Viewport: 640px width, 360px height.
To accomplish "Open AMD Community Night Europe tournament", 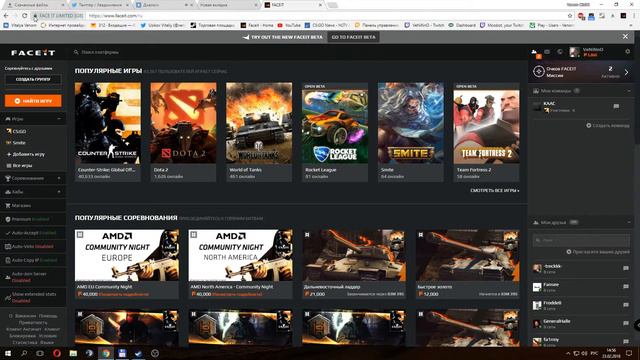I will (x=127, y=263).
